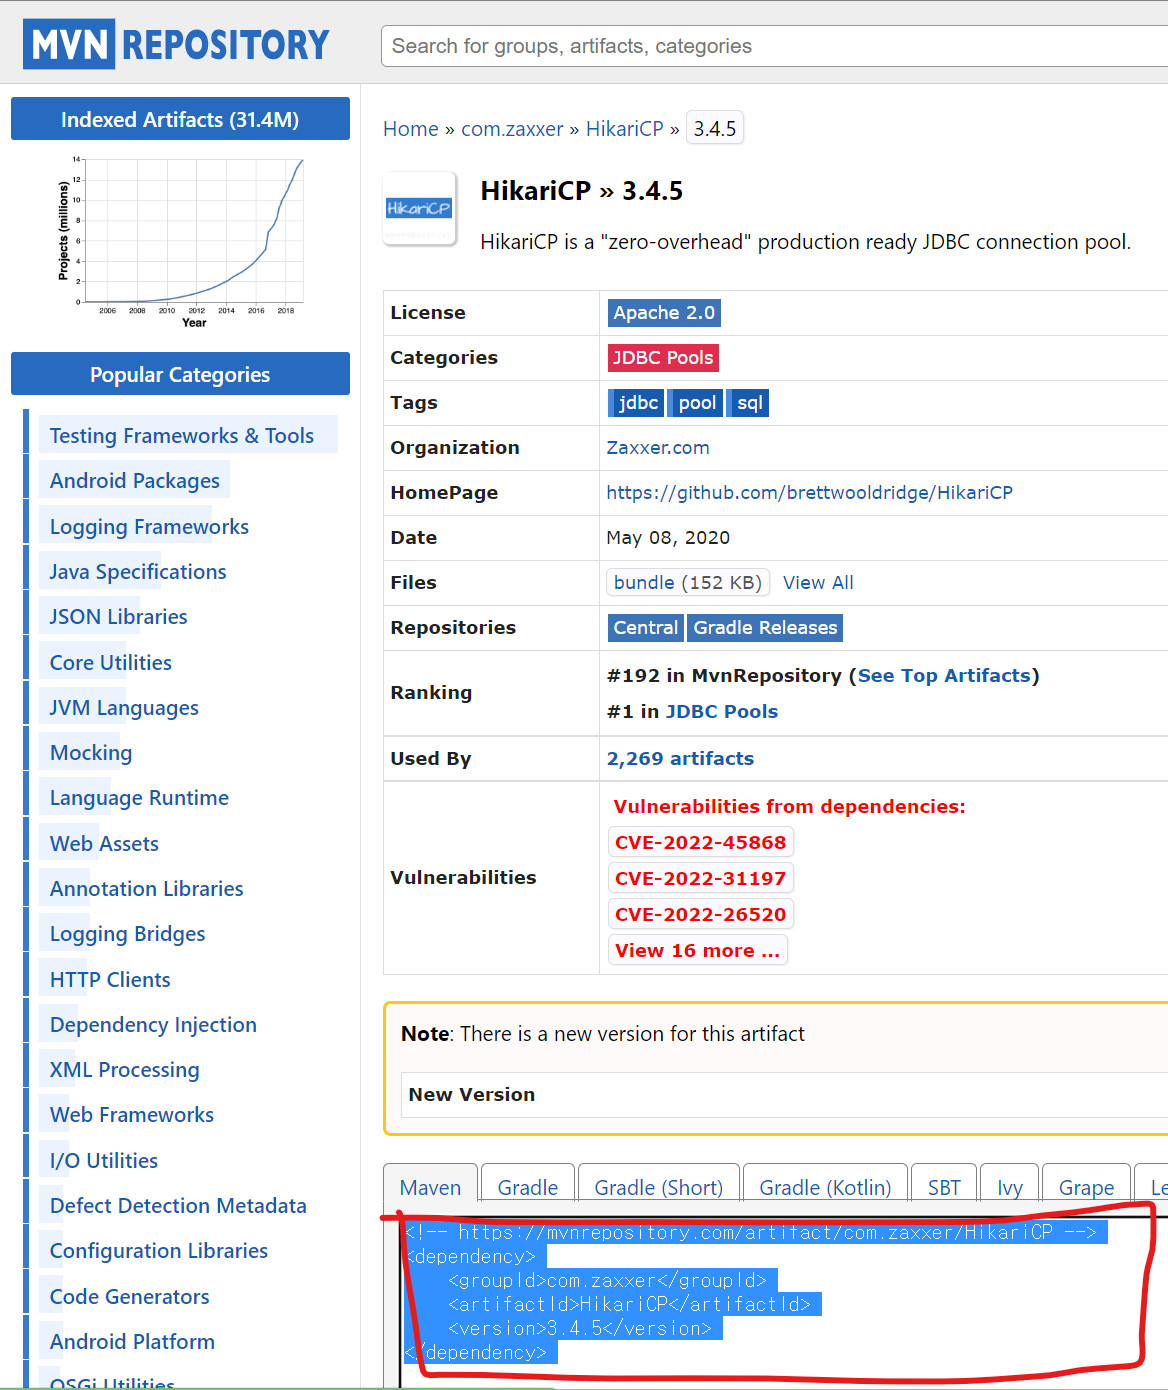Click the May 08, 2020 date value
The height and width of the screenshot is (1390, 1168).
pos(668,538)
